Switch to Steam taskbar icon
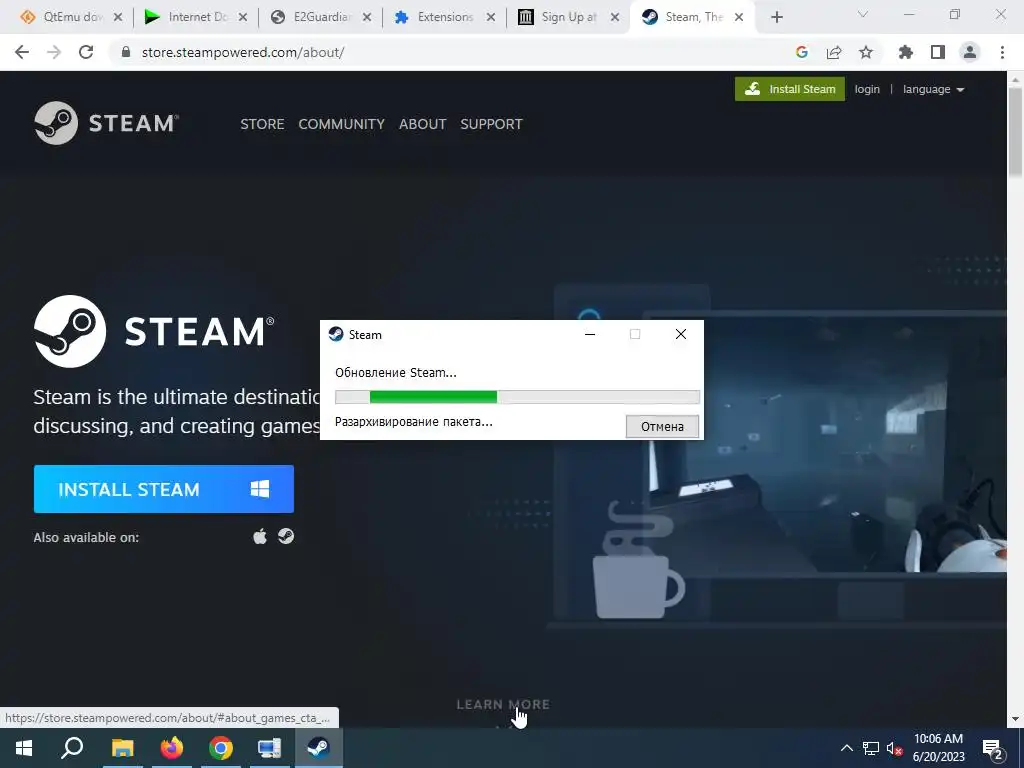The height and width of the screenshot is (768, 1024). 319,748
